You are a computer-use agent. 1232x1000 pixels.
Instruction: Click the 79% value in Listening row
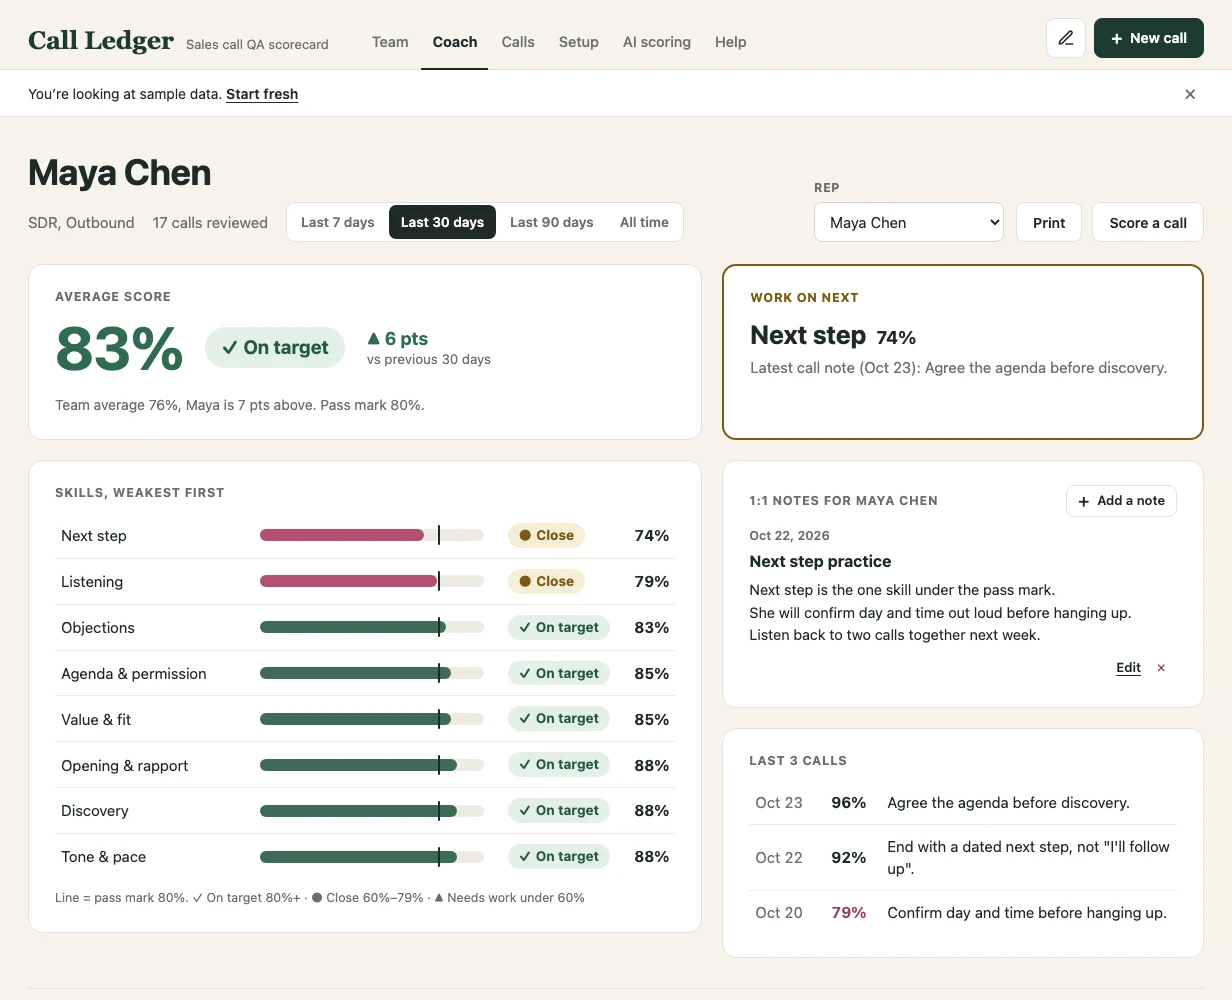click(652, 581)
